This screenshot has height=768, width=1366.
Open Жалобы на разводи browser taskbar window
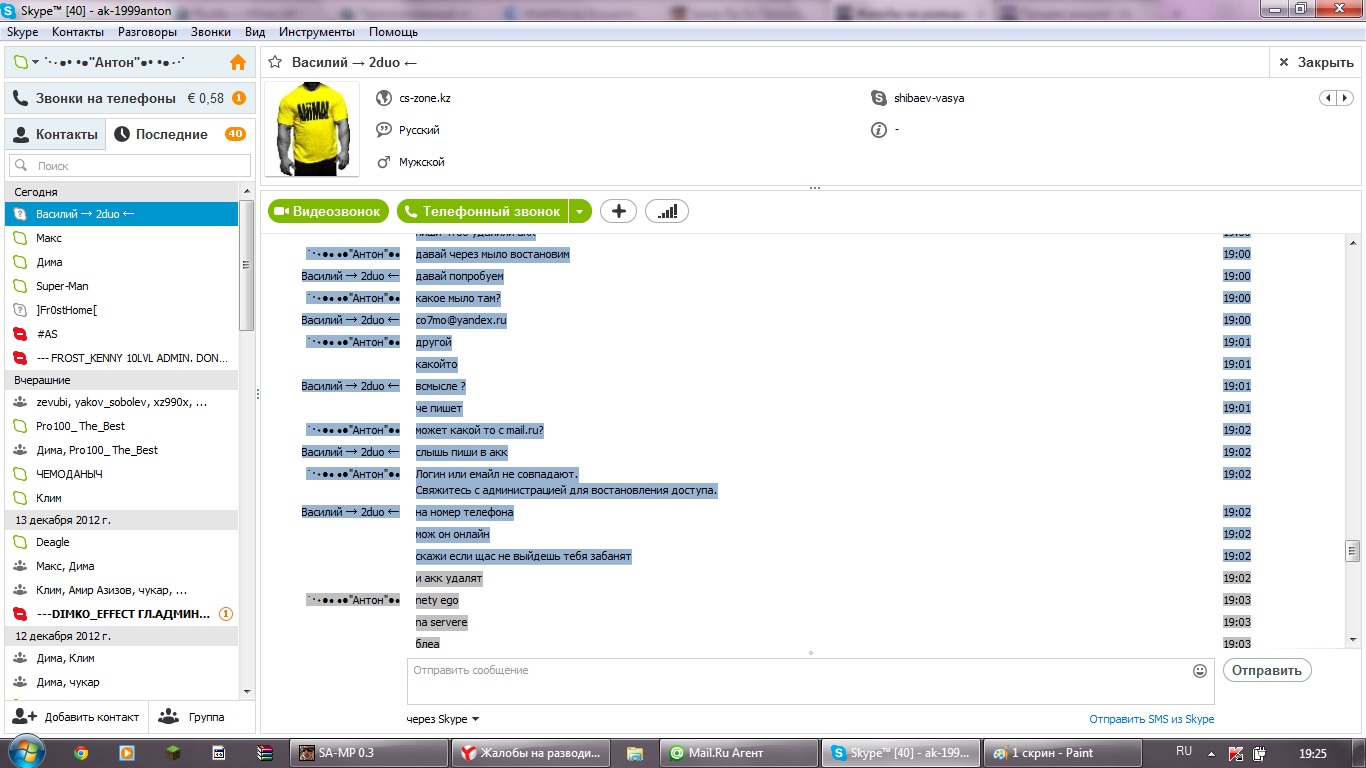pyautogui.click(x=532, y=753)
